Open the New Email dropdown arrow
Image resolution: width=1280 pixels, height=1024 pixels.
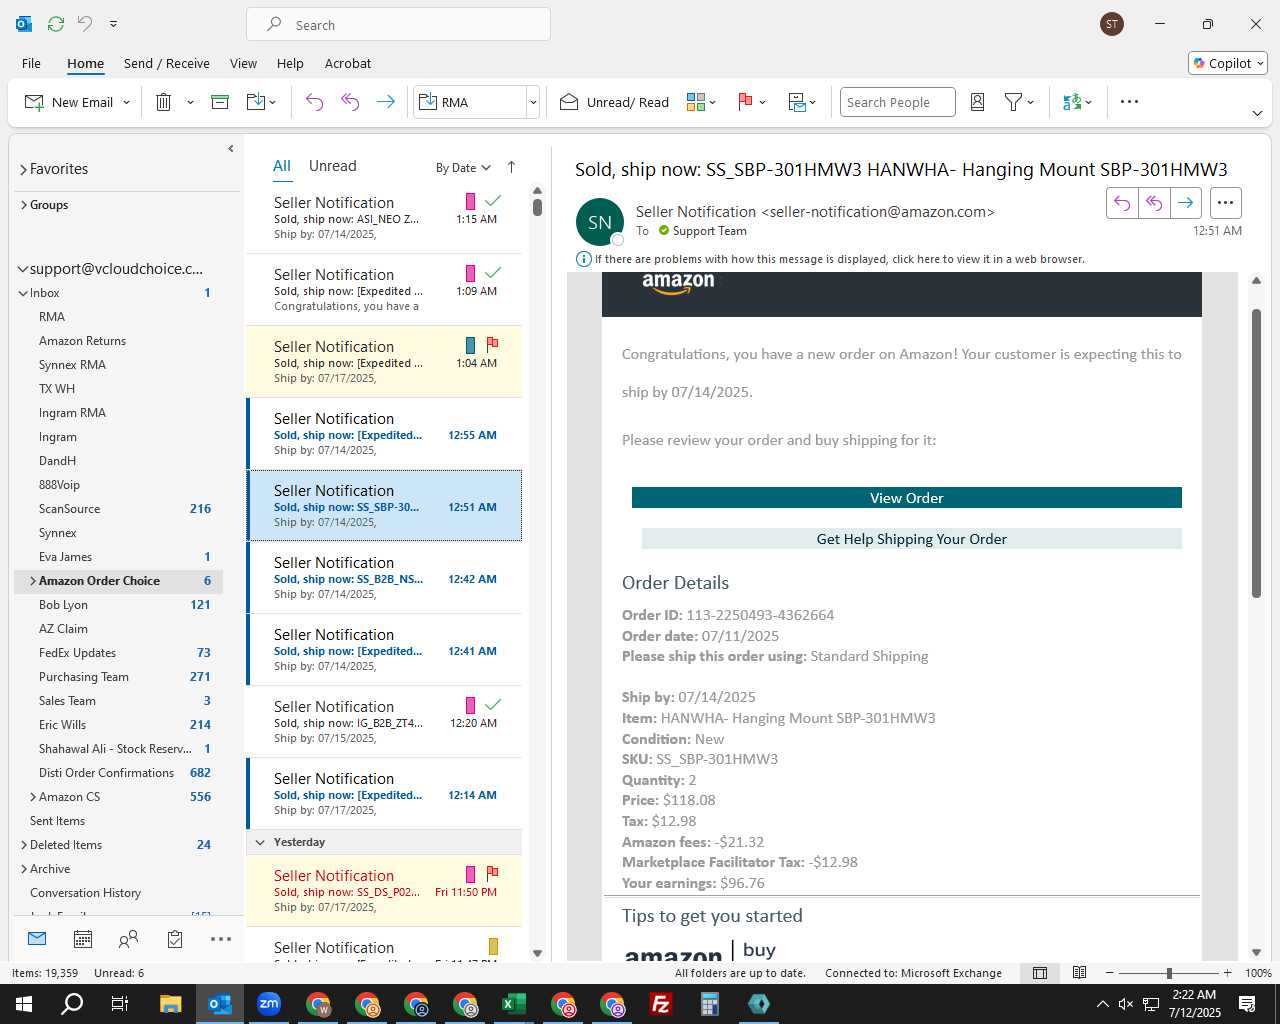[126, 102]
